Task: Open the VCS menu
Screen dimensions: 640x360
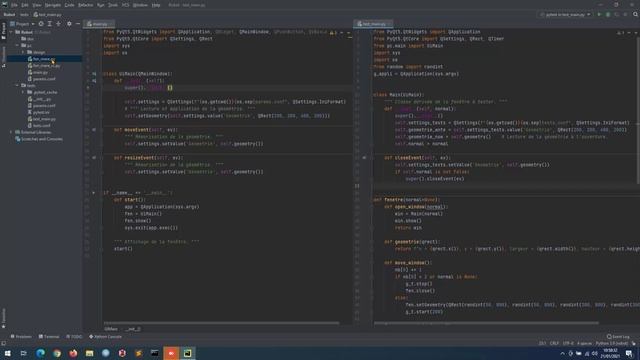Action: click(125, 5)
